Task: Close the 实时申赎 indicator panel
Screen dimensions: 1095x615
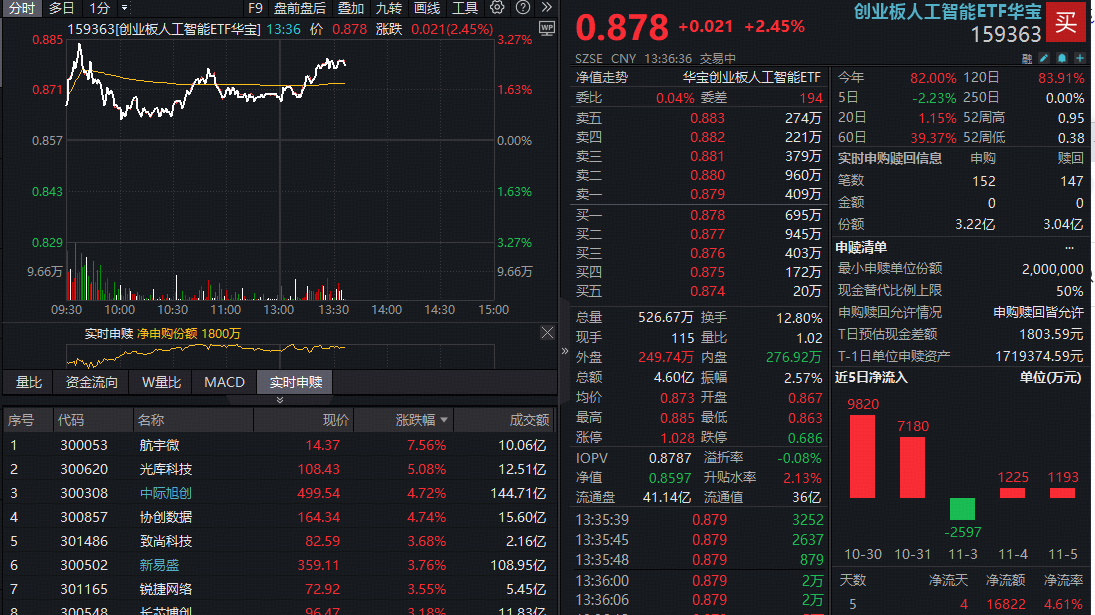Action: [547, 332]
